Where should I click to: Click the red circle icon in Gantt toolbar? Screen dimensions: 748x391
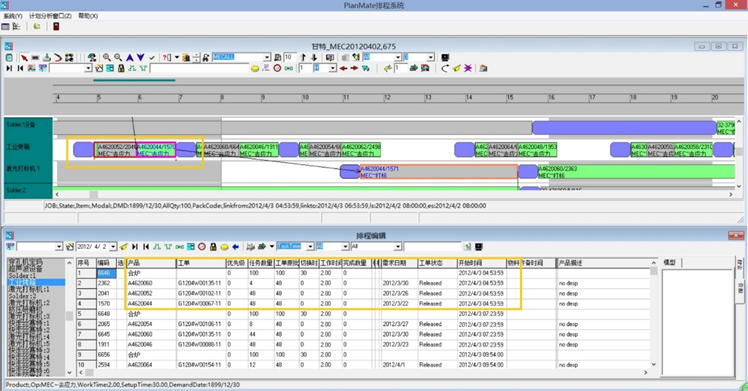point(277,68)
